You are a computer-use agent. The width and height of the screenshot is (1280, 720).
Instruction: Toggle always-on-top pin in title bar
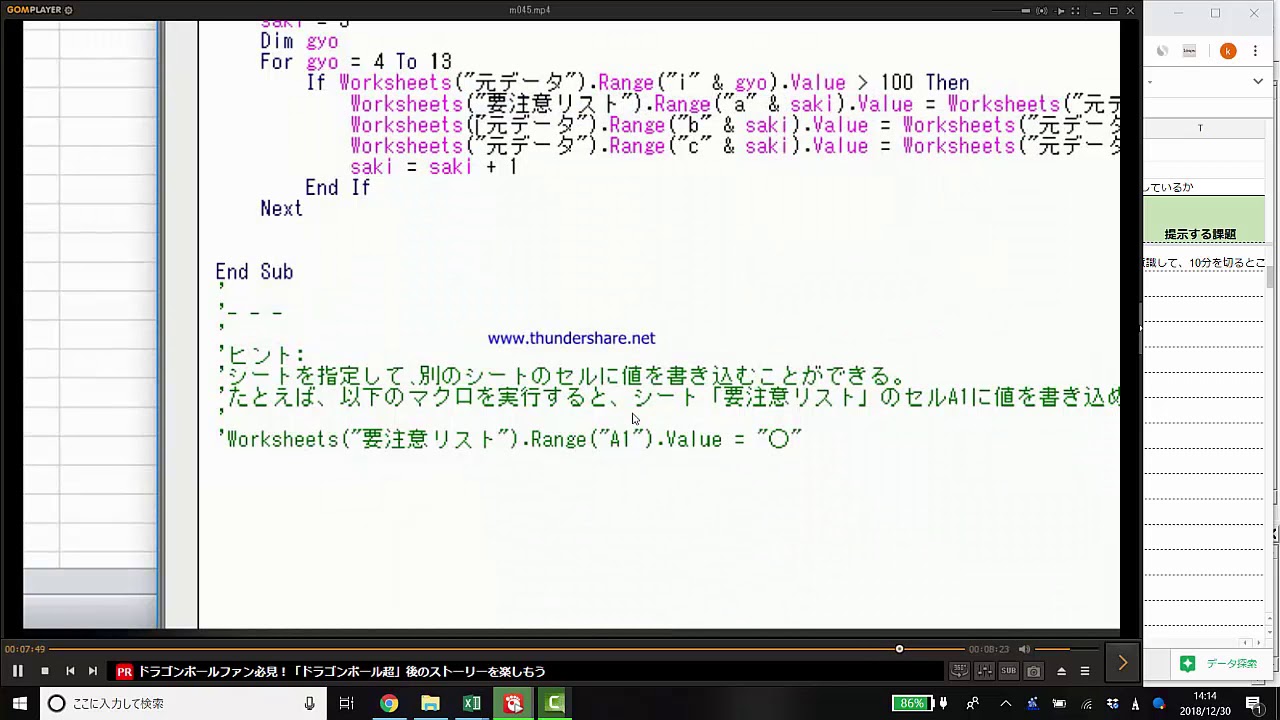(1059, 11)
